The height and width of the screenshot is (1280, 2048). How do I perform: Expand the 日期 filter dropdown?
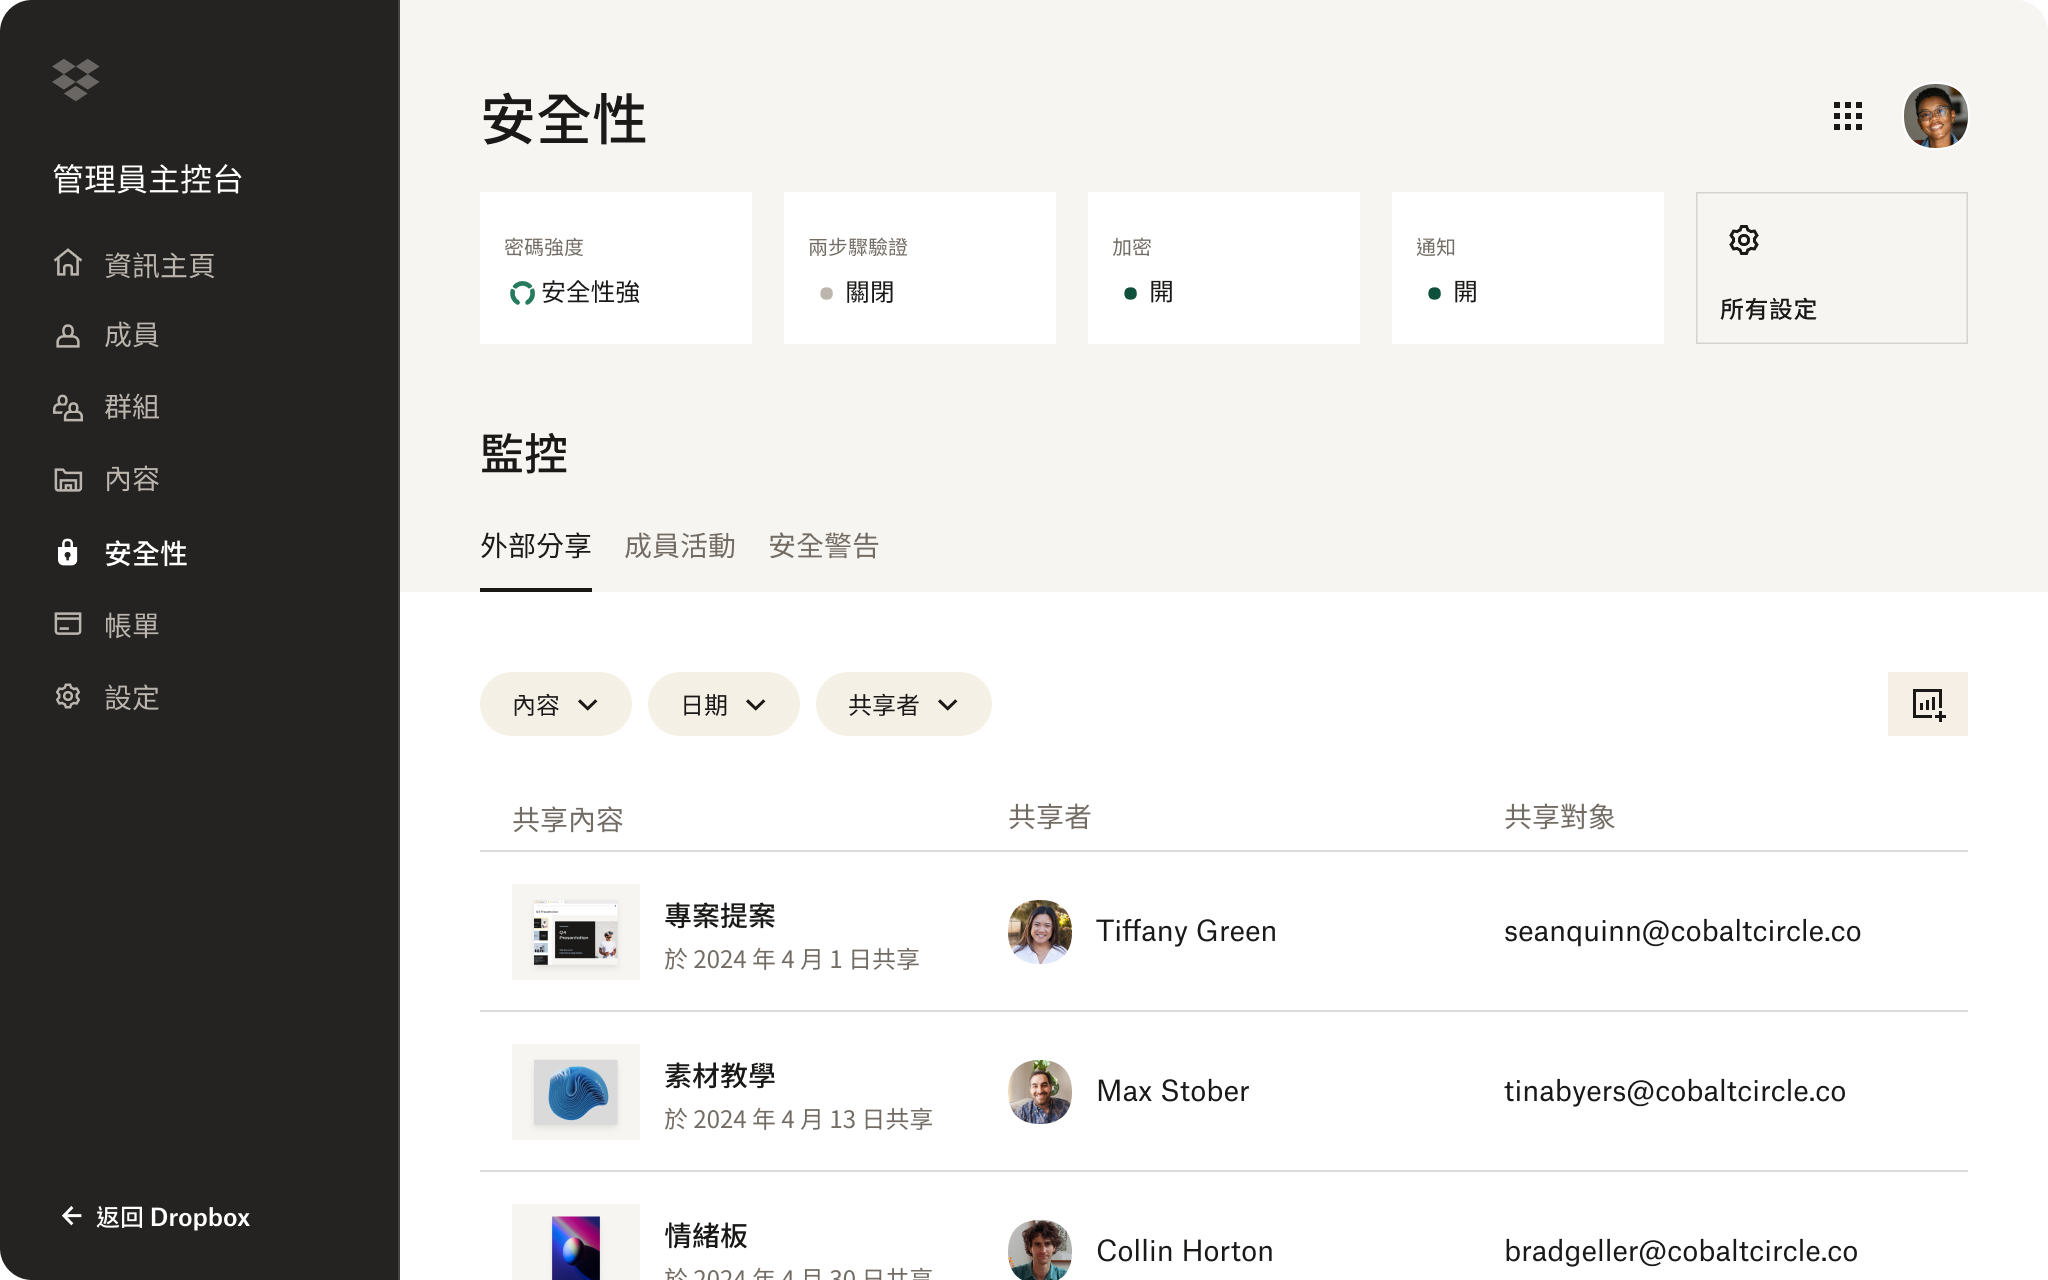click(724, 704)
